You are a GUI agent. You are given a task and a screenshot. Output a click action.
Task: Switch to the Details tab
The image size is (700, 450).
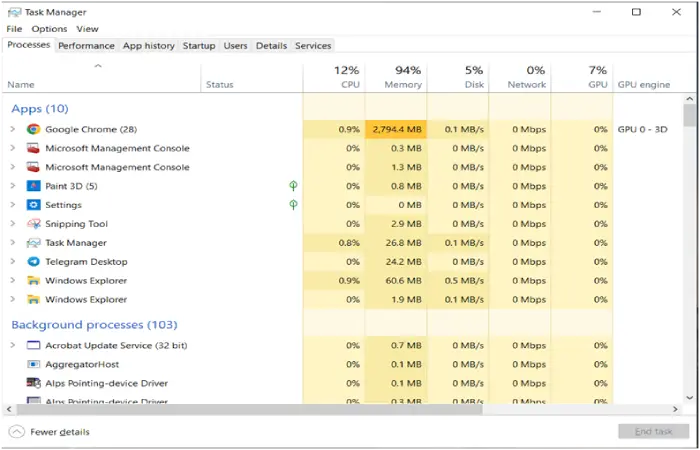click(x=271, y=46)
